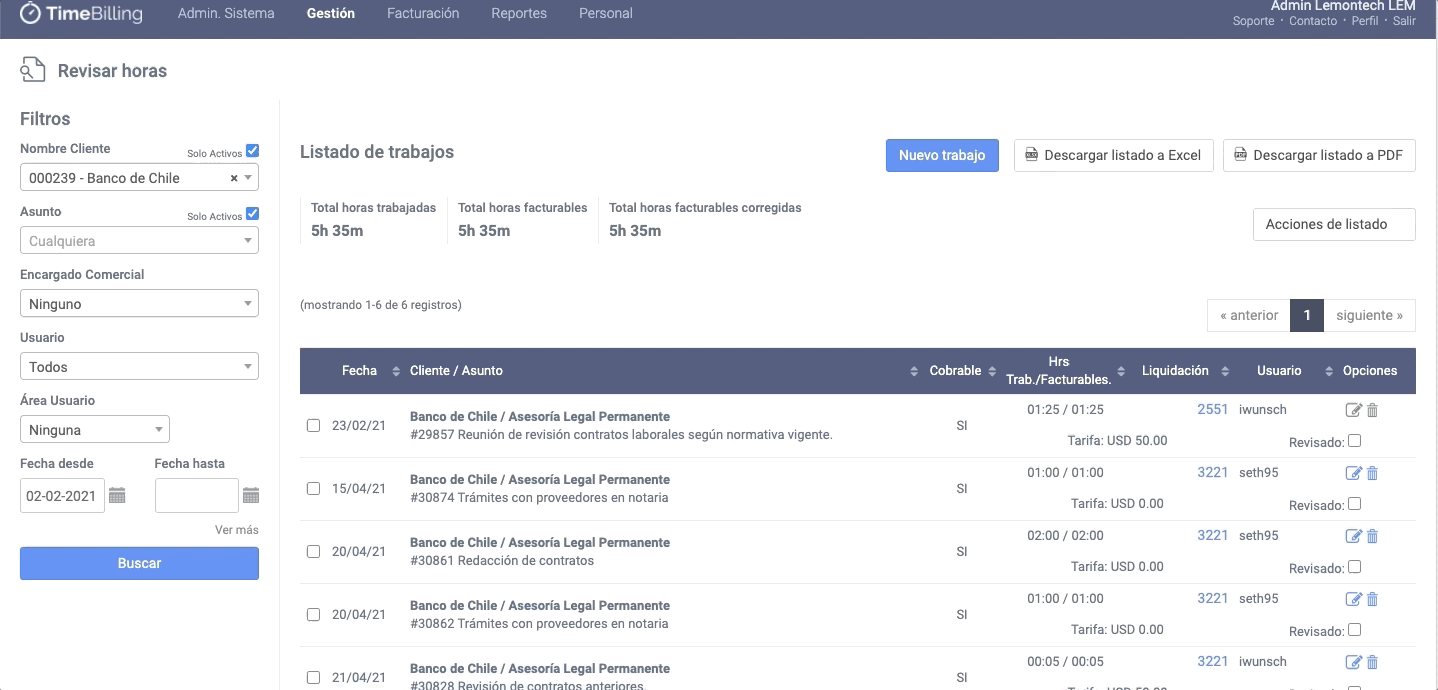Edit work entry #30828
The width and height of the screenshot is (1438, 690).
[1354, 662]
